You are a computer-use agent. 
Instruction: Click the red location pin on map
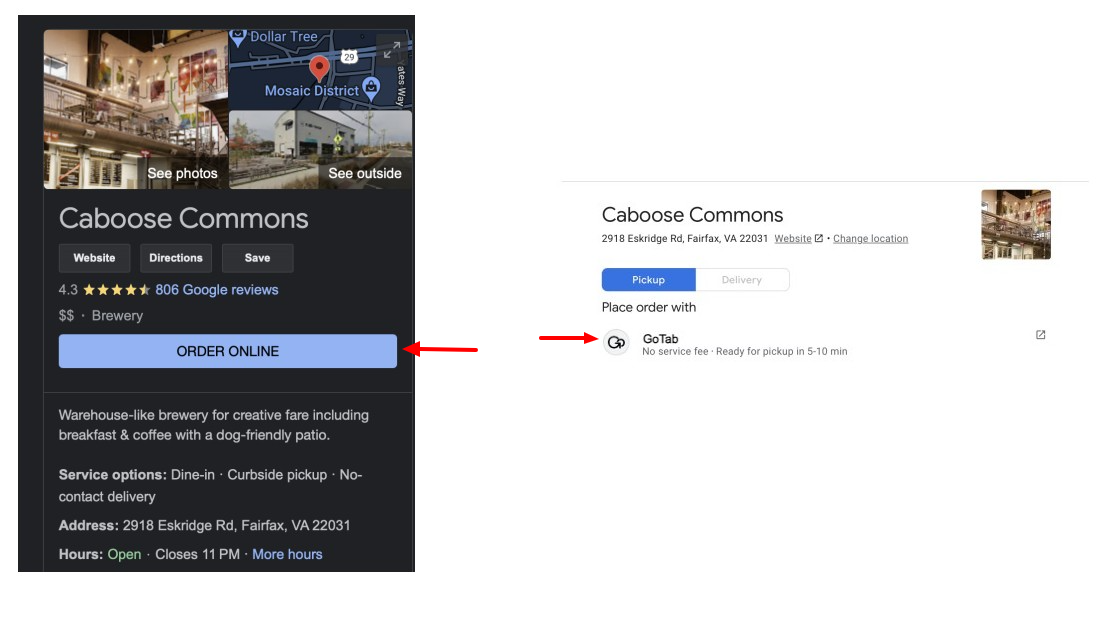tap(319, 68)
